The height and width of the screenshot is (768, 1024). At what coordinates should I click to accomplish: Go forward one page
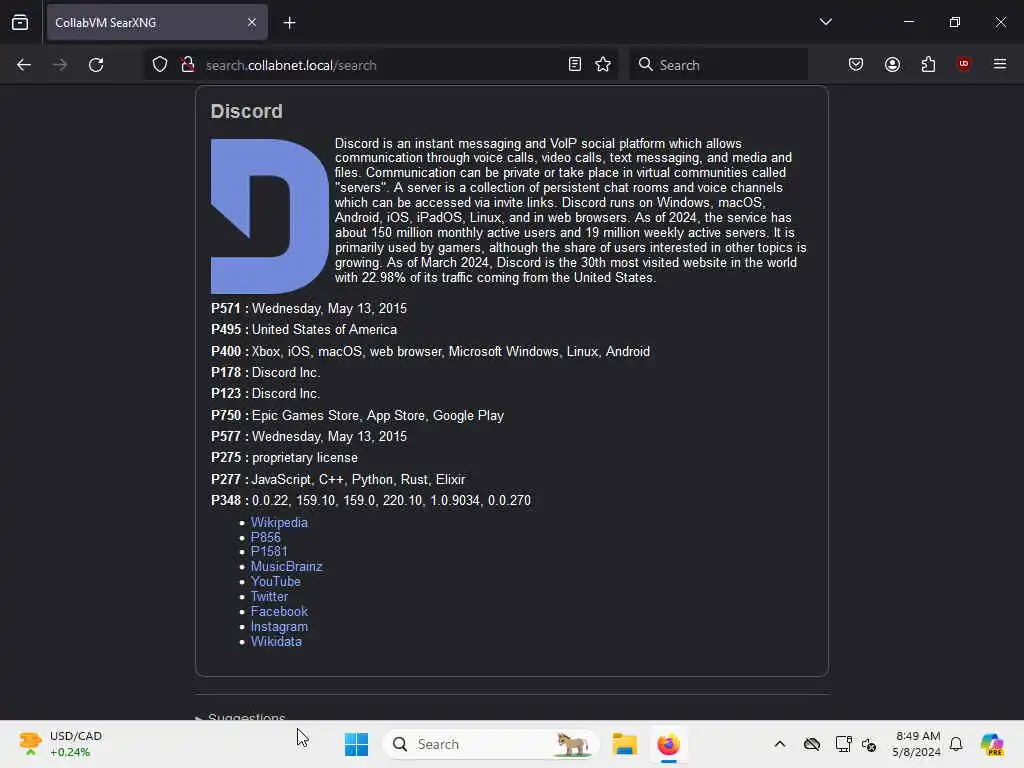point(60,65)
